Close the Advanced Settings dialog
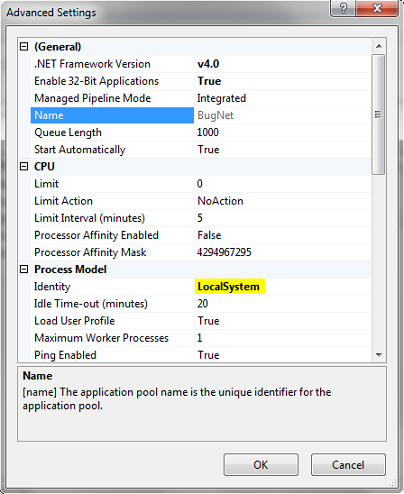The image size is (404, 494). [x=377, y=8]
